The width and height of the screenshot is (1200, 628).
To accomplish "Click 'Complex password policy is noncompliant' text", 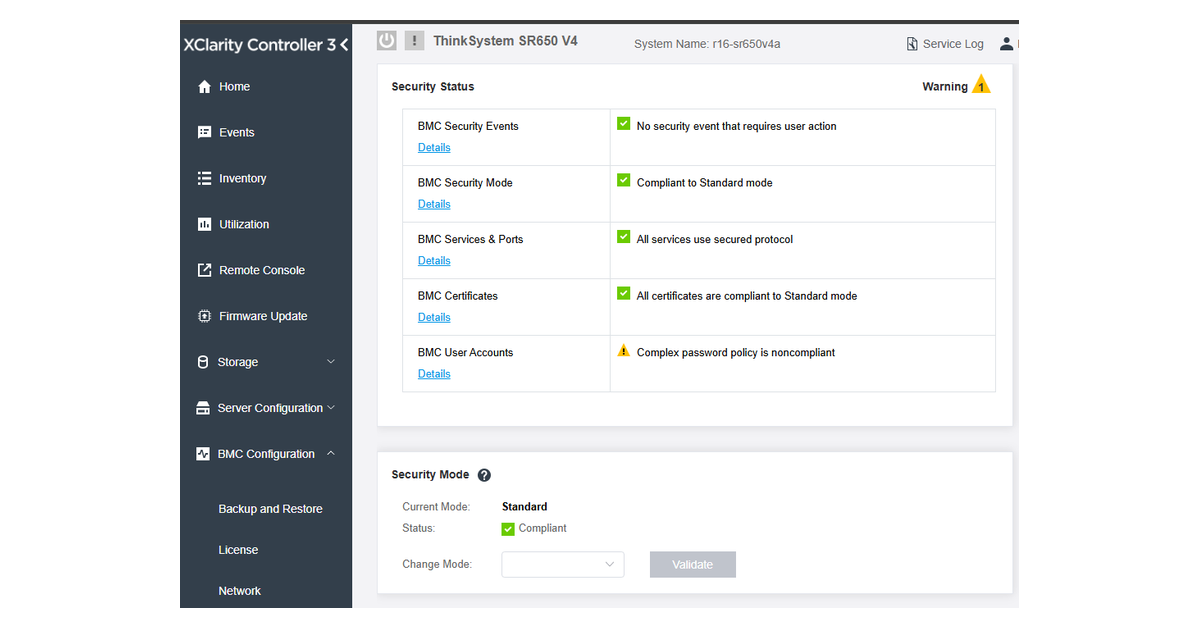I will (x=736, y=353).
